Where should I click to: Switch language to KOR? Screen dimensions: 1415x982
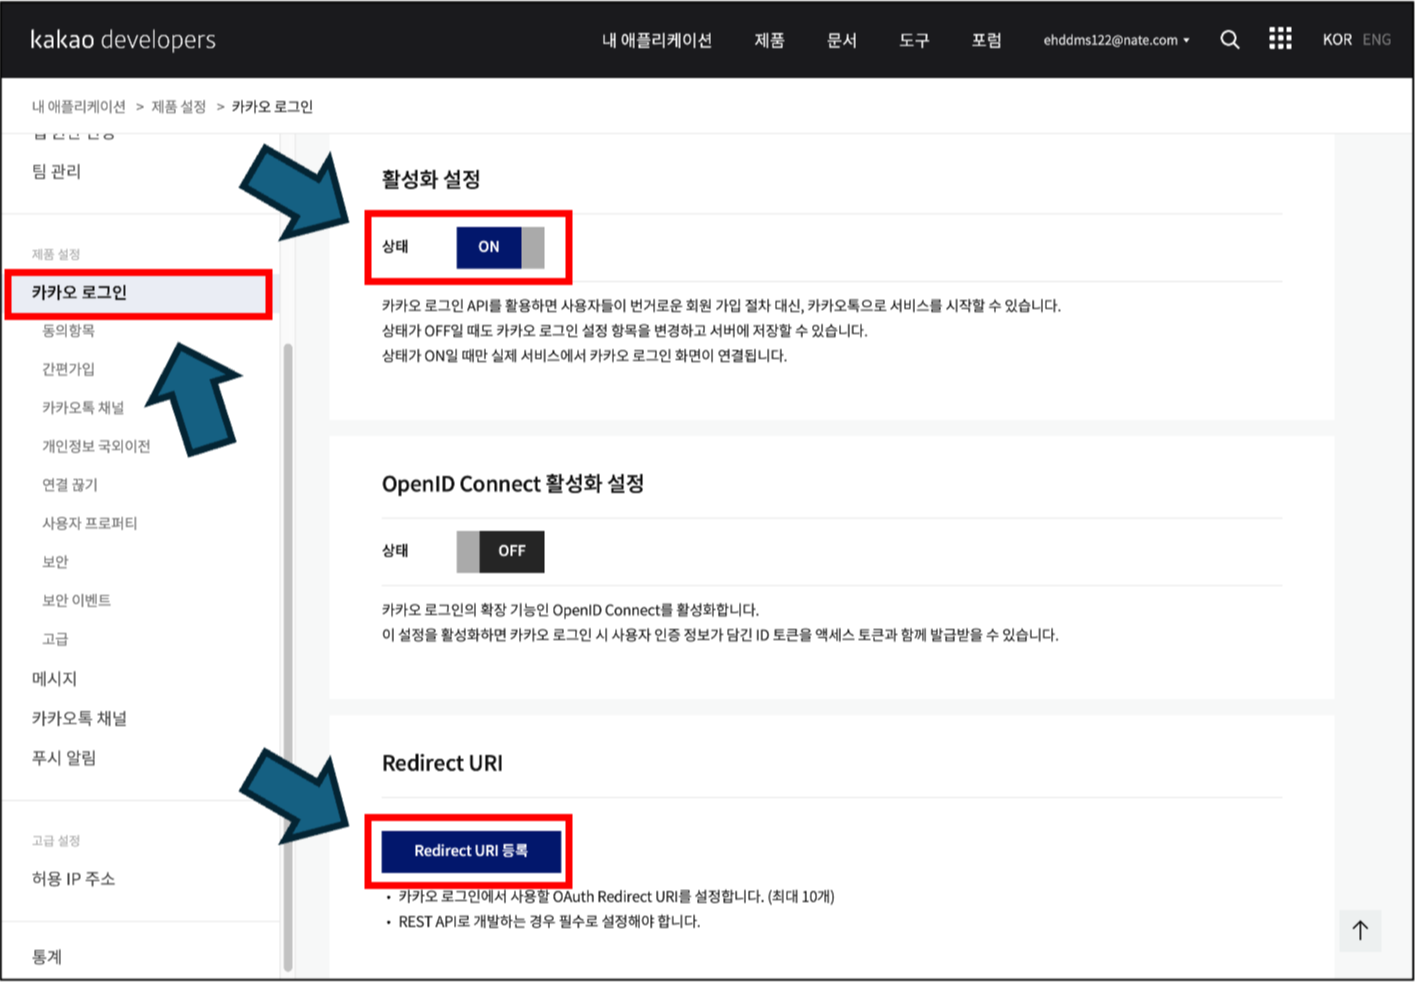(x=1337, y=40)
